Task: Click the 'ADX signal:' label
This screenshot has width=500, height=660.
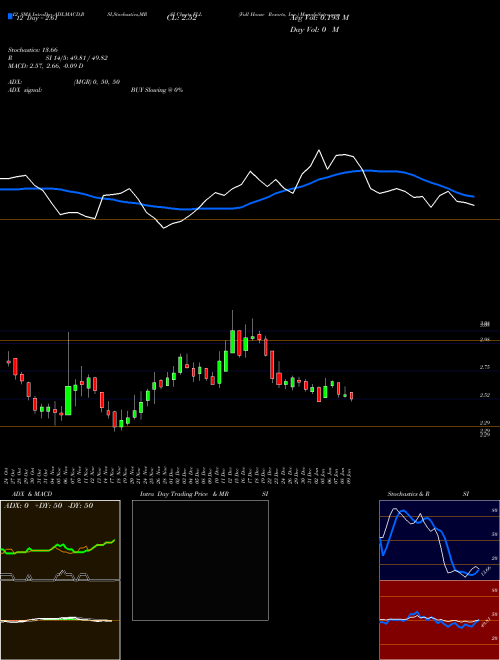Action: click(x=25, y=90)
